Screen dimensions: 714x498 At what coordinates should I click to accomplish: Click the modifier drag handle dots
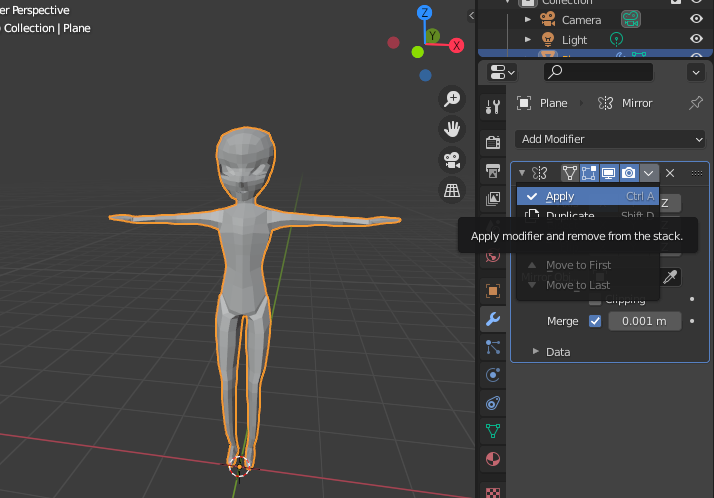pos(696,173)
